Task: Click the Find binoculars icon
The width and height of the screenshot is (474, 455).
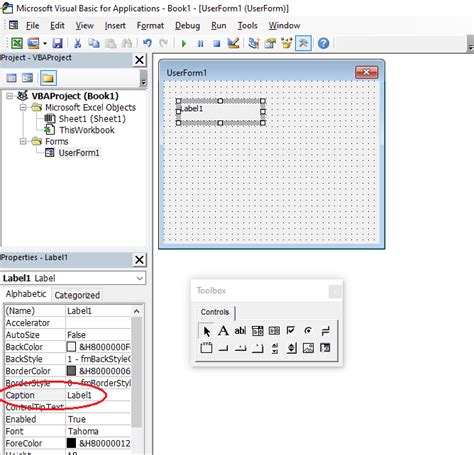Action: (x=127, y=43)
